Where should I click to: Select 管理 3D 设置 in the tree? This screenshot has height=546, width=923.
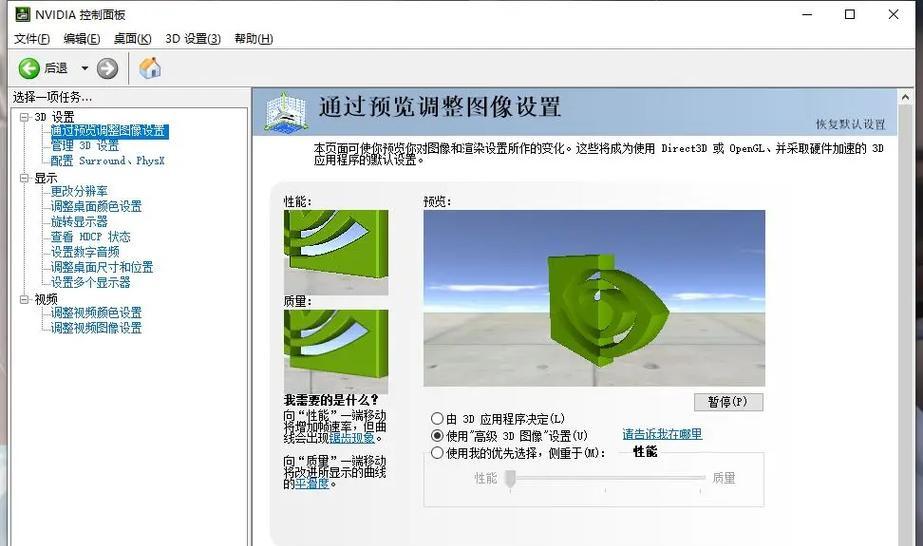[85, 146]
